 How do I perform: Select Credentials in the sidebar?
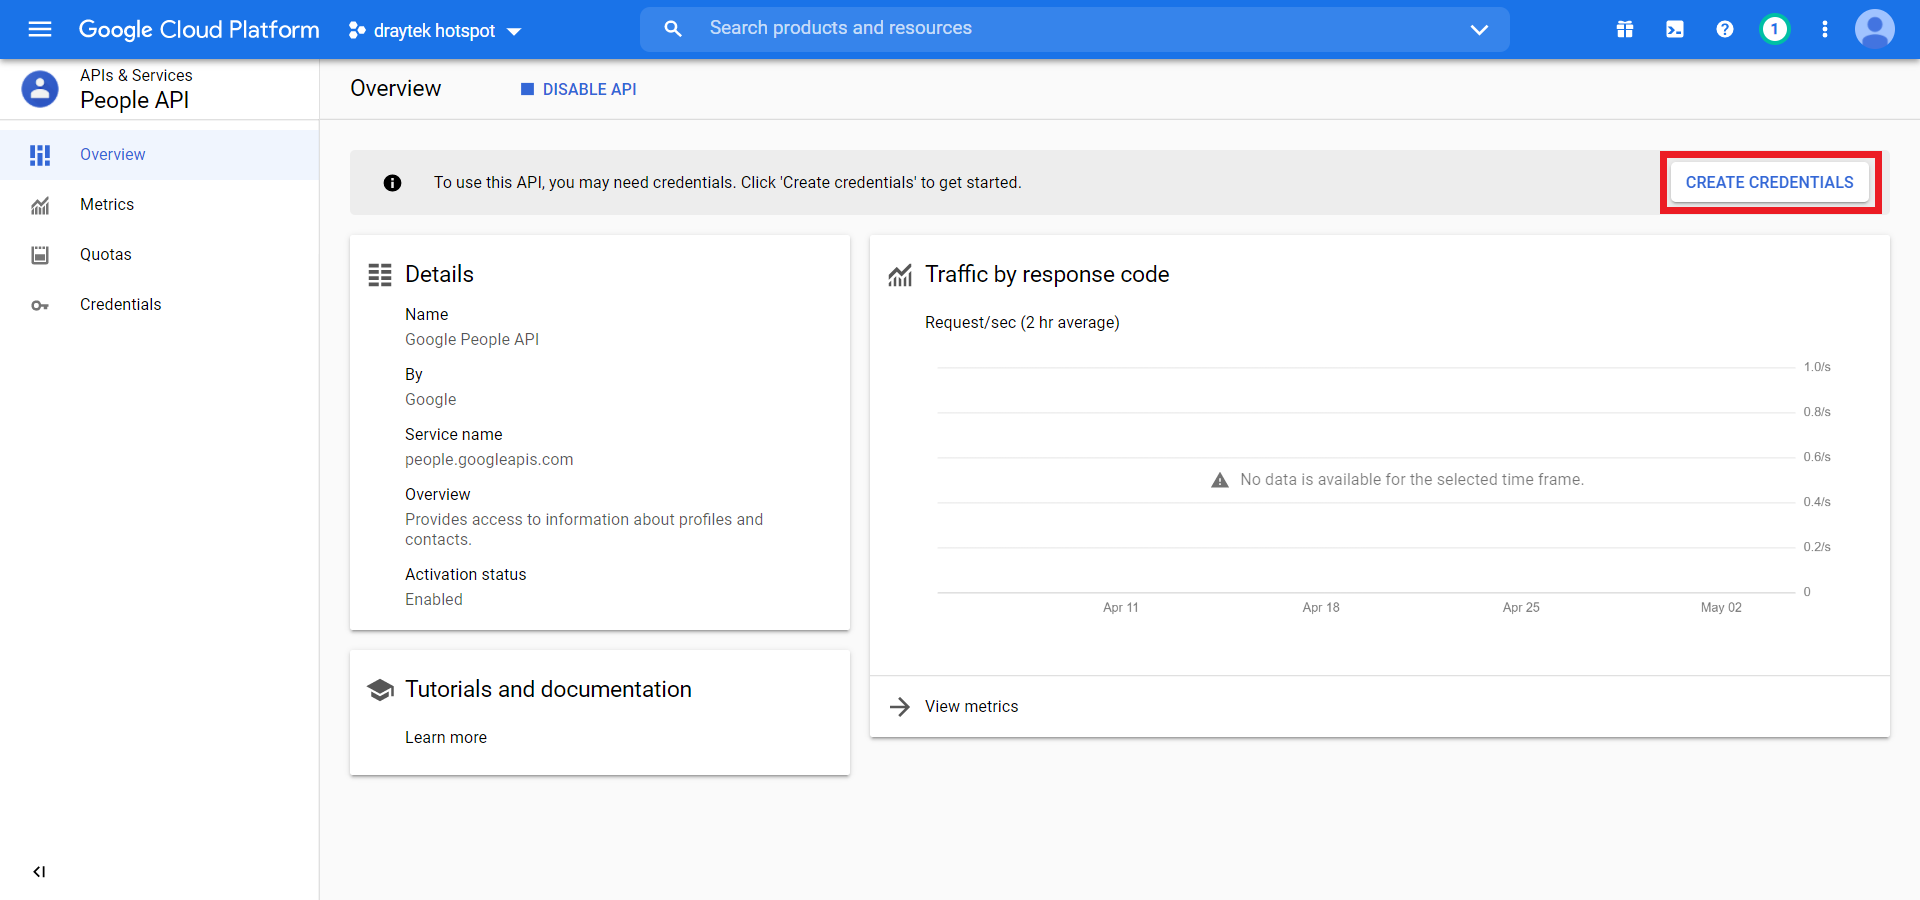[160, 305]
